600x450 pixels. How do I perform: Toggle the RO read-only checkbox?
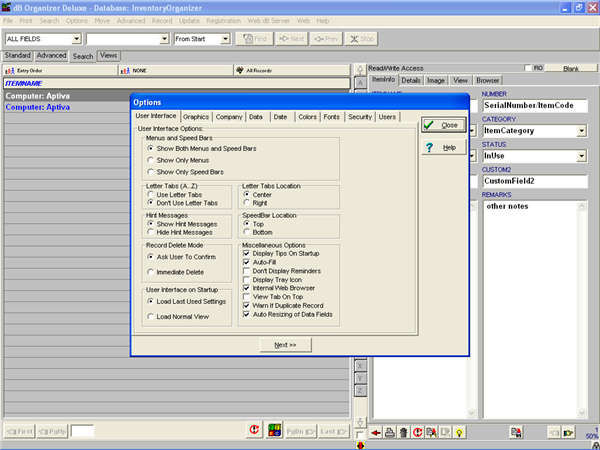point(528,68)
